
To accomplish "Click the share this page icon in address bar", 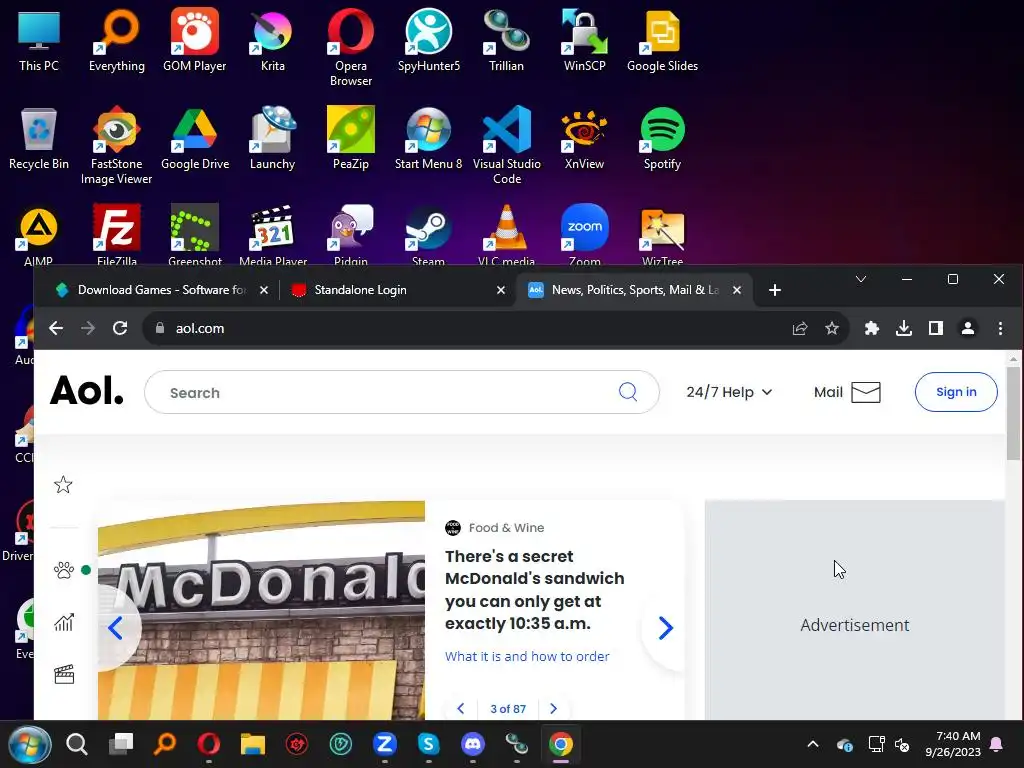I will coord(799,328).
